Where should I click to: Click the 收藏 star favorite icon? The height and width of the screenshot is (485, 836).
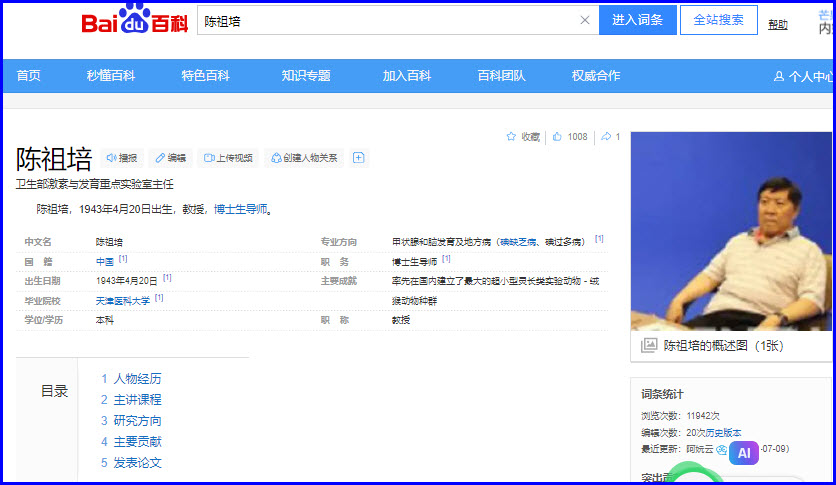511,137
